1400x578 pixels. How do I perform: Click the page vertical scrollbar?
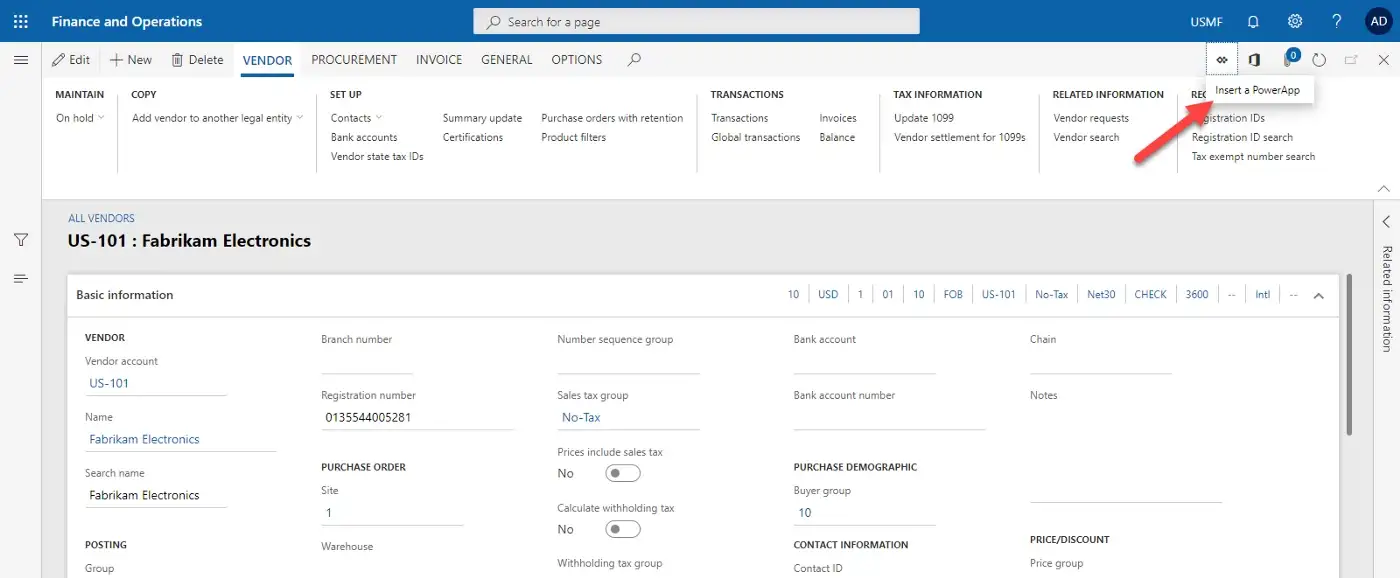[1350, 355]
